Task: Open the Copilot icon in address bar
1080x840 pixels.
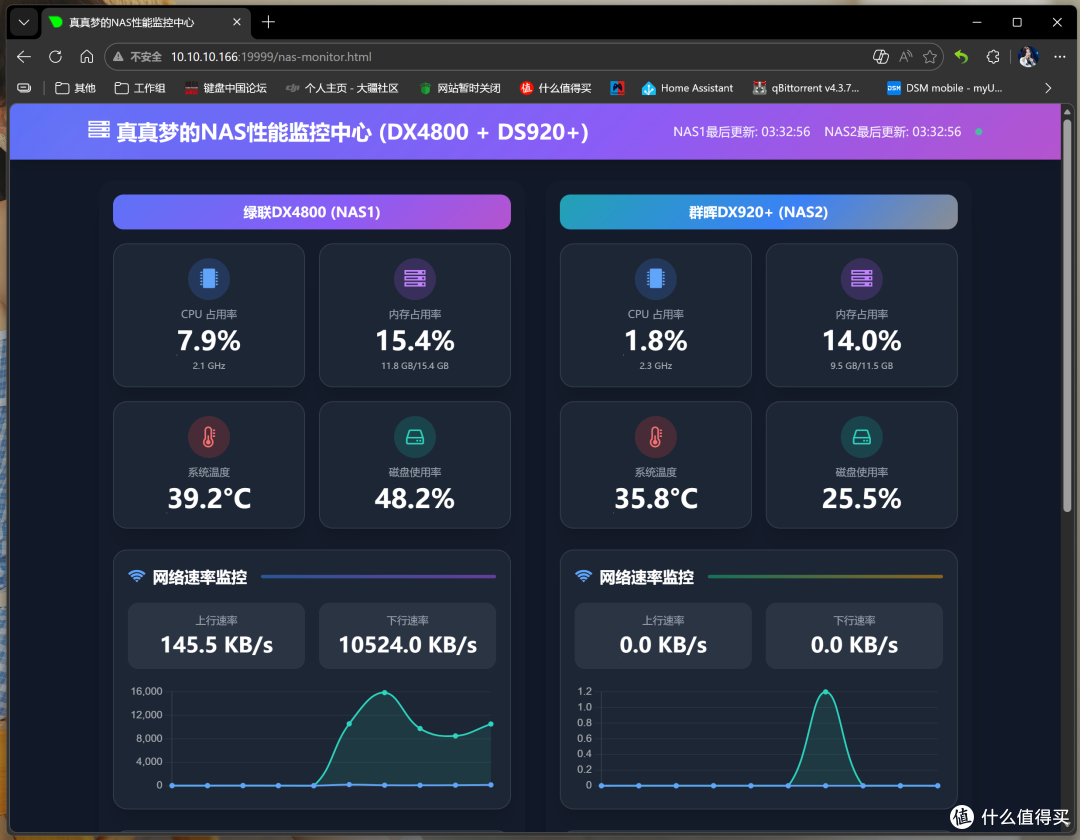Action: [880, 57]
